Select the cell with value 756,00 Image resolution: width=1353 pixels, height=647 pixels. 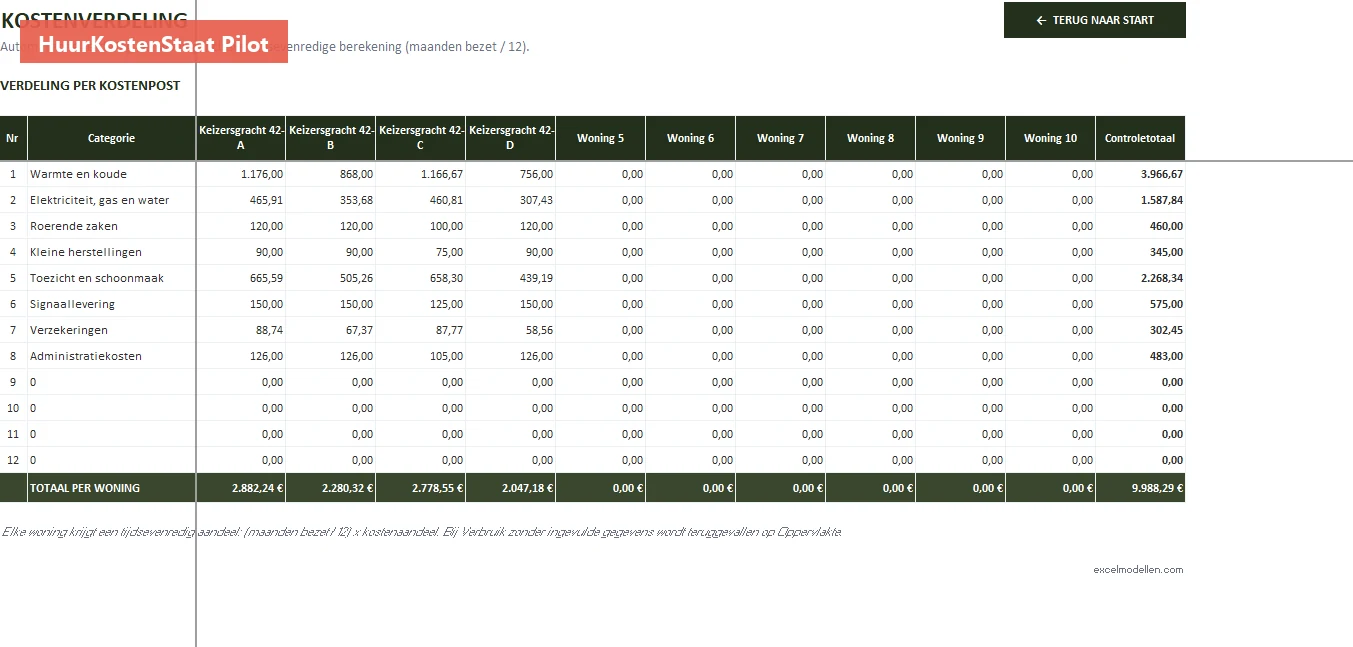[x=511, y=174]
